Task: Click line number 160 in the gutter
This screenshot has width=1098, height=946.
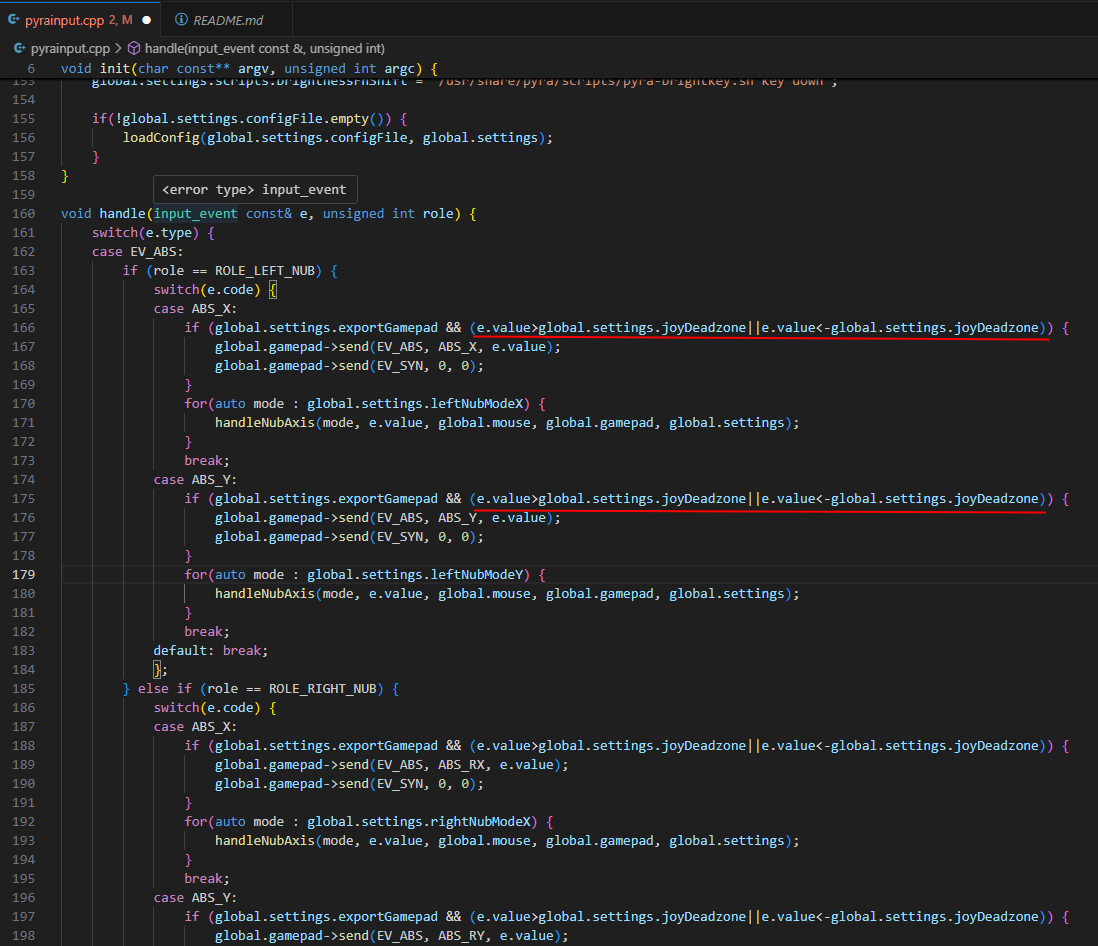Action: tap(23, 213)
